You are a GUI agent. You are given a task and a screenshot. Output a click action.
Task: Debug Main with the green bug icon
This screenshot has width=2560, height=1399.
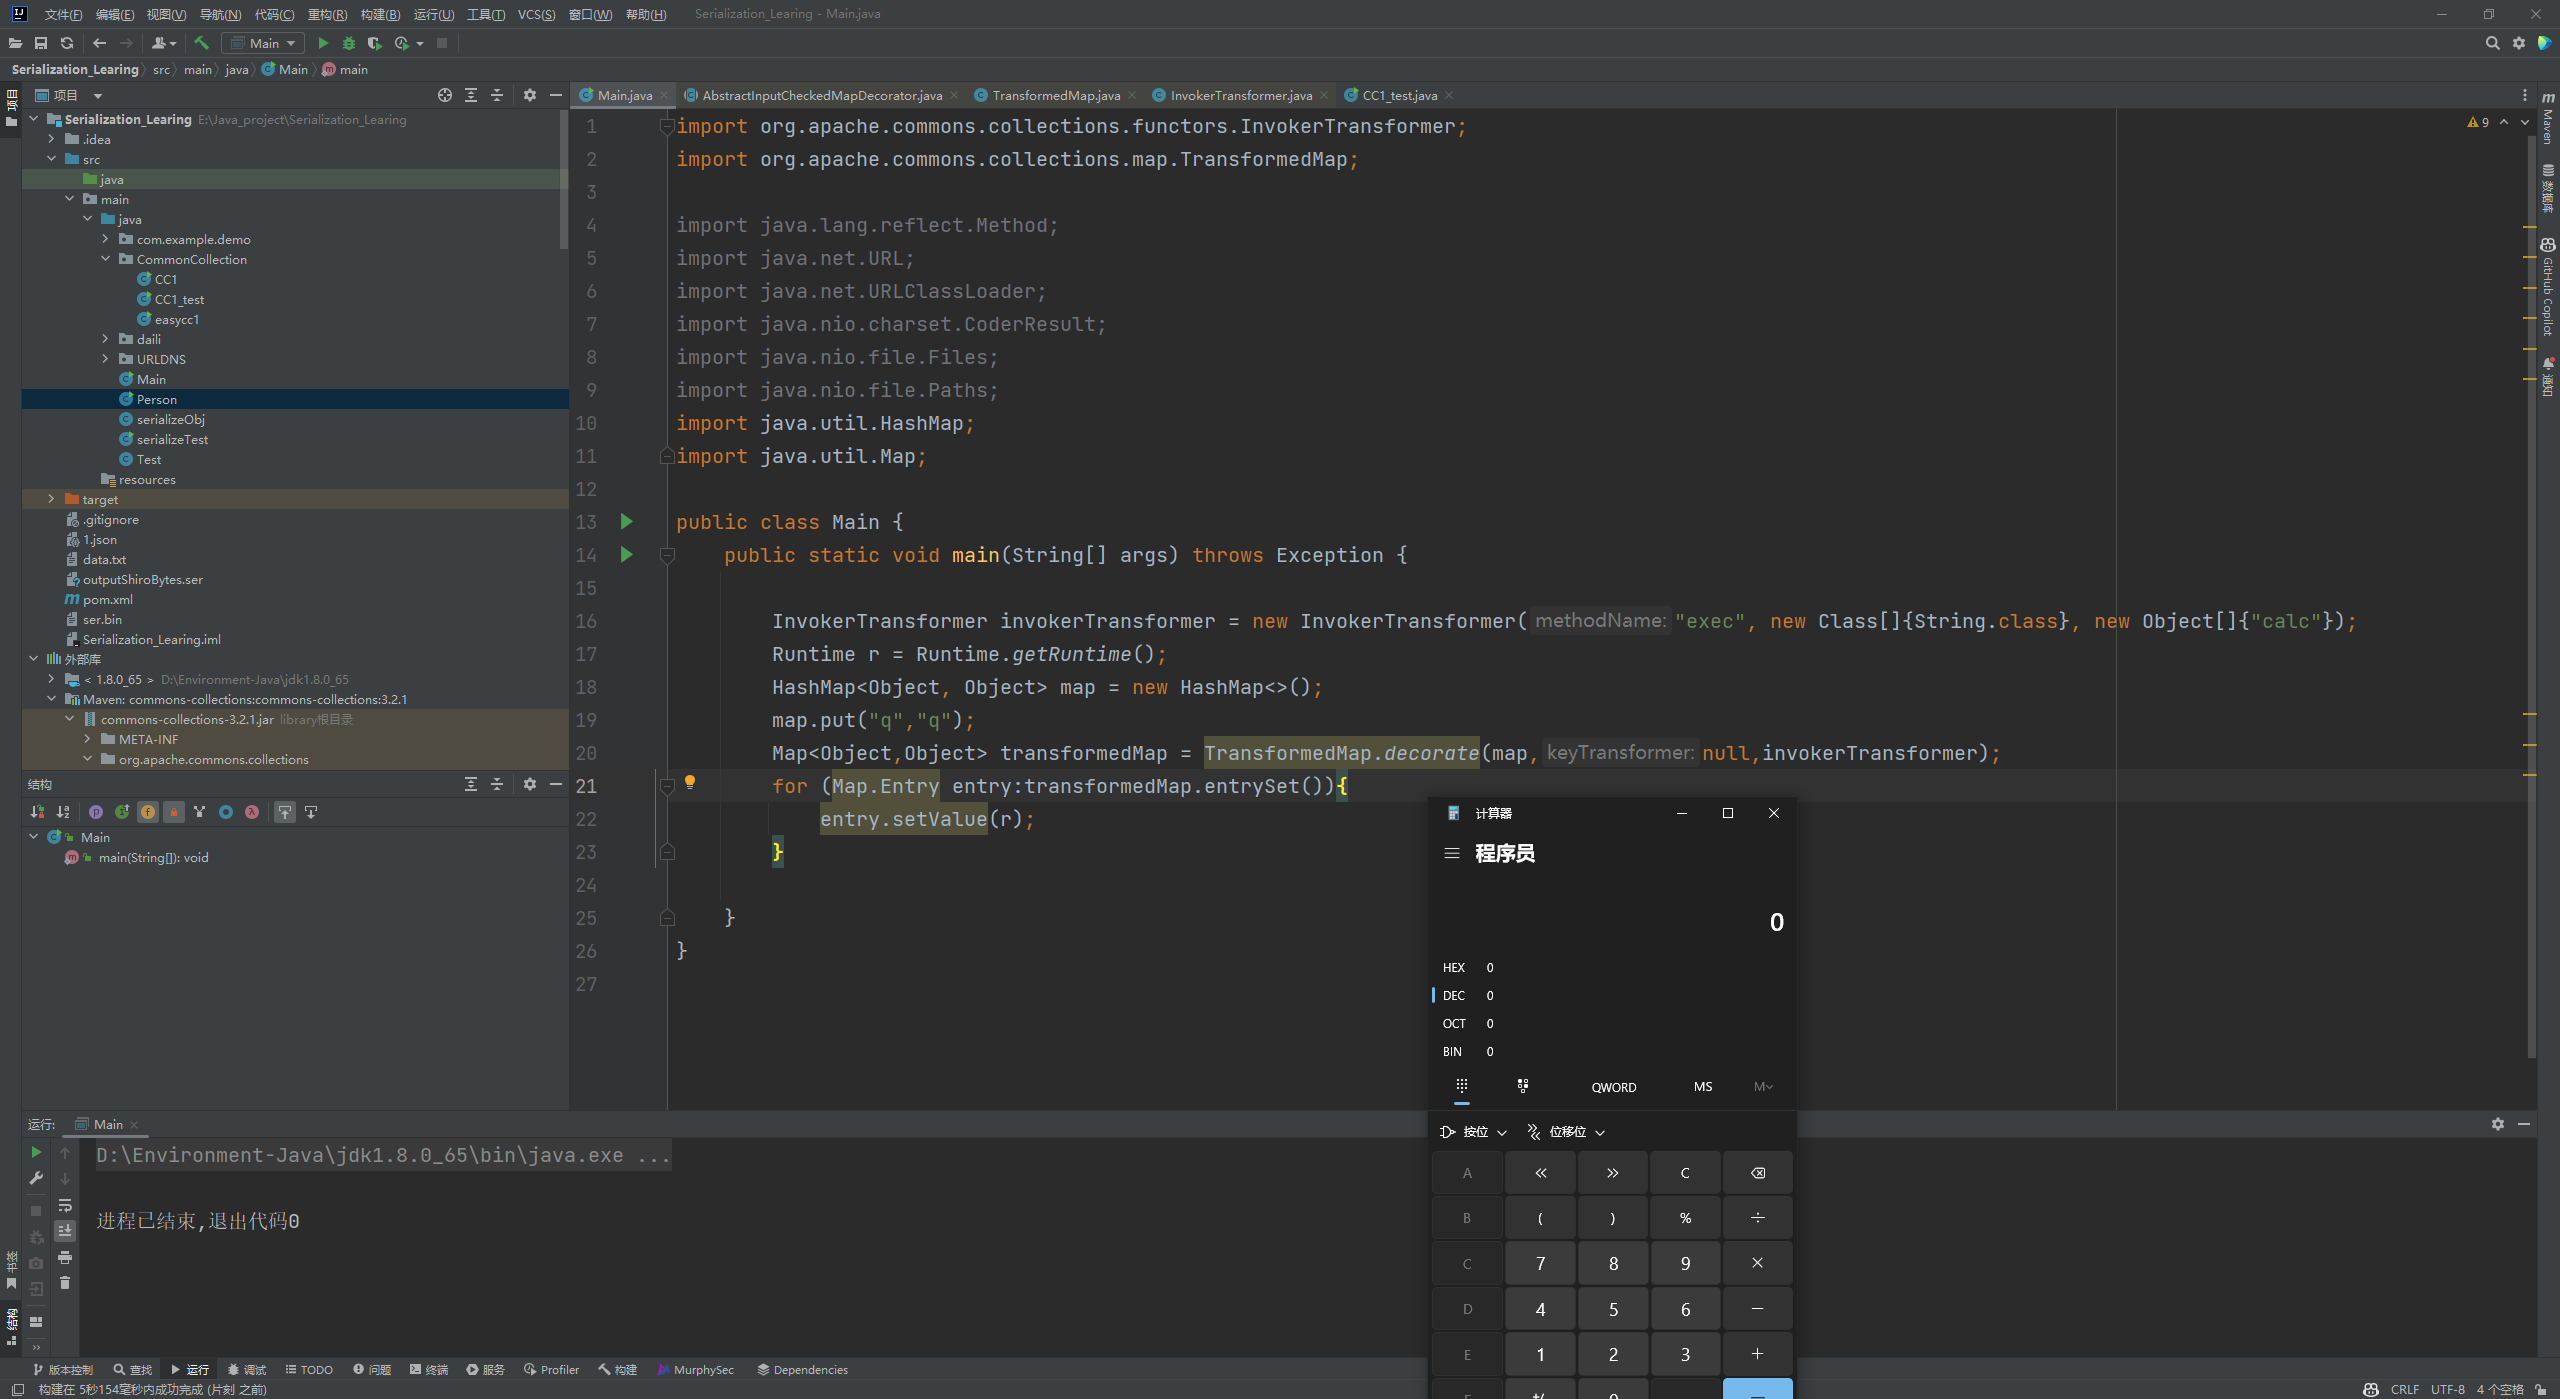[349, 43]
